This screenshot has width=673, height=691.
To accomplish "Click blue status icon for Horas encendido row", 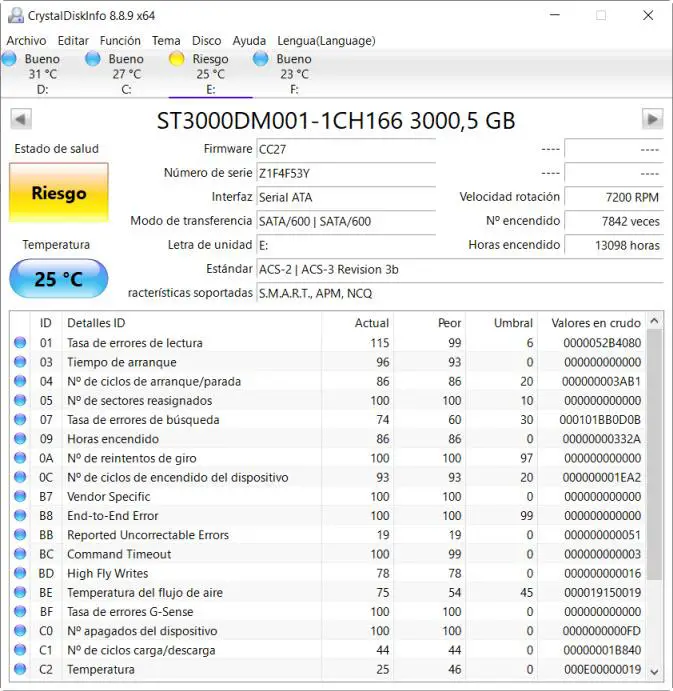I will point(20,438).
